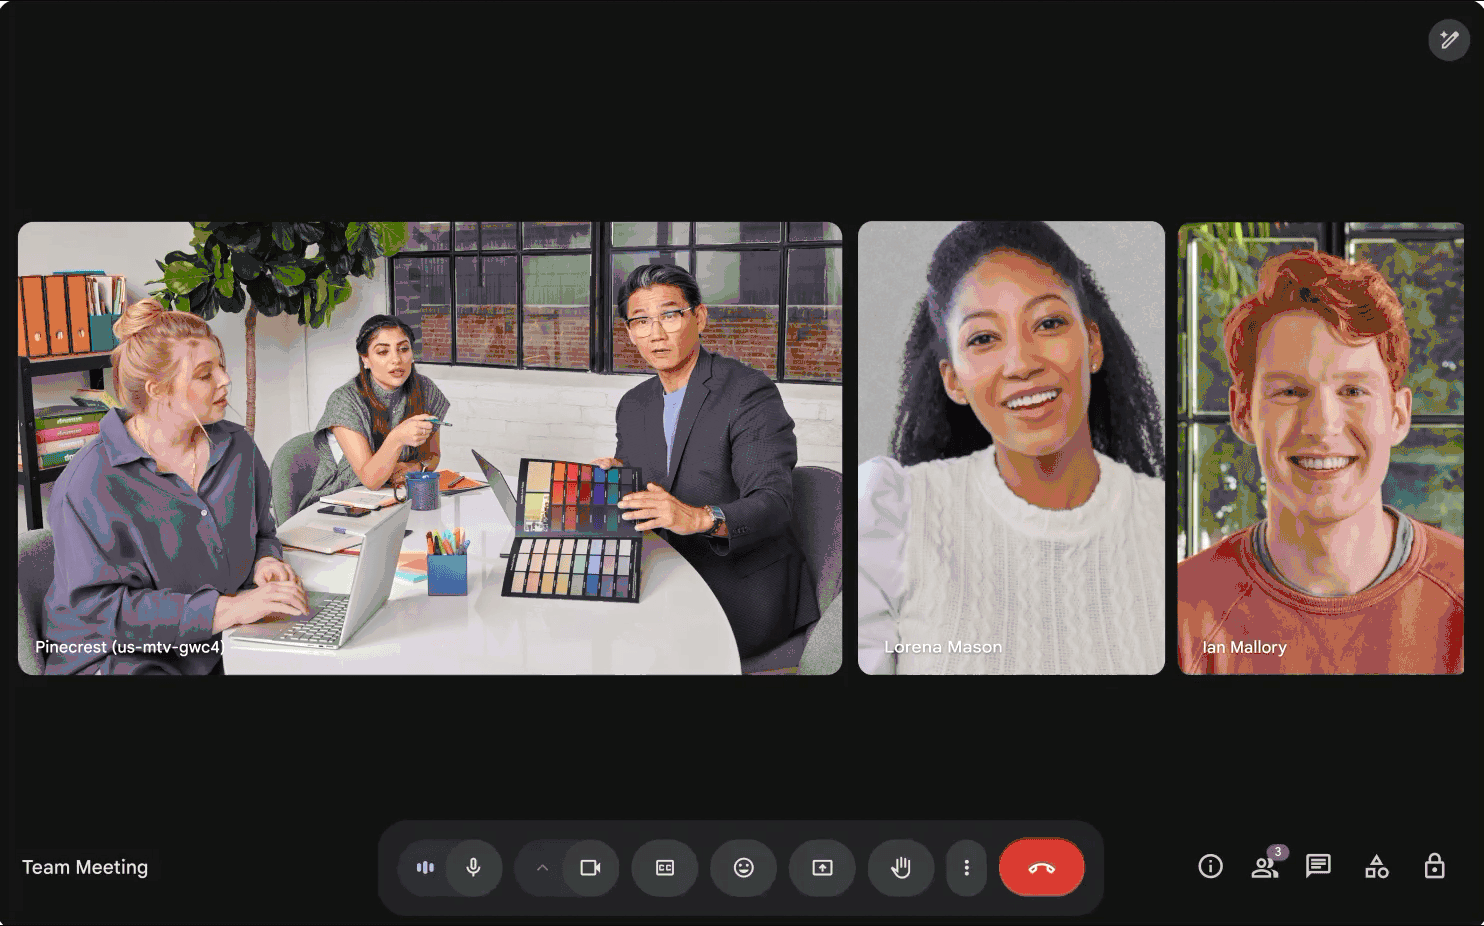
Task: Click the Team Meeting title label
Action: pos(85,867)
